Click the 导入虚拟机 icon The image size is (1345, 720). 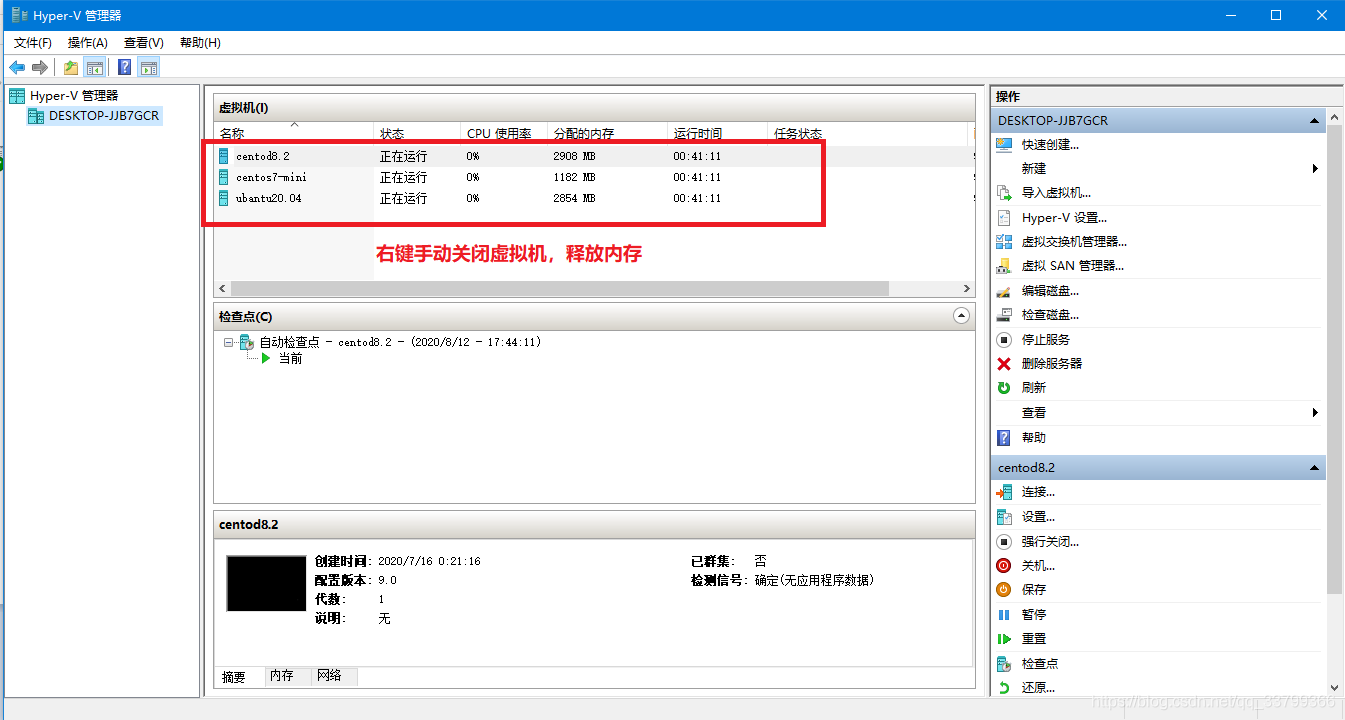1004,193
